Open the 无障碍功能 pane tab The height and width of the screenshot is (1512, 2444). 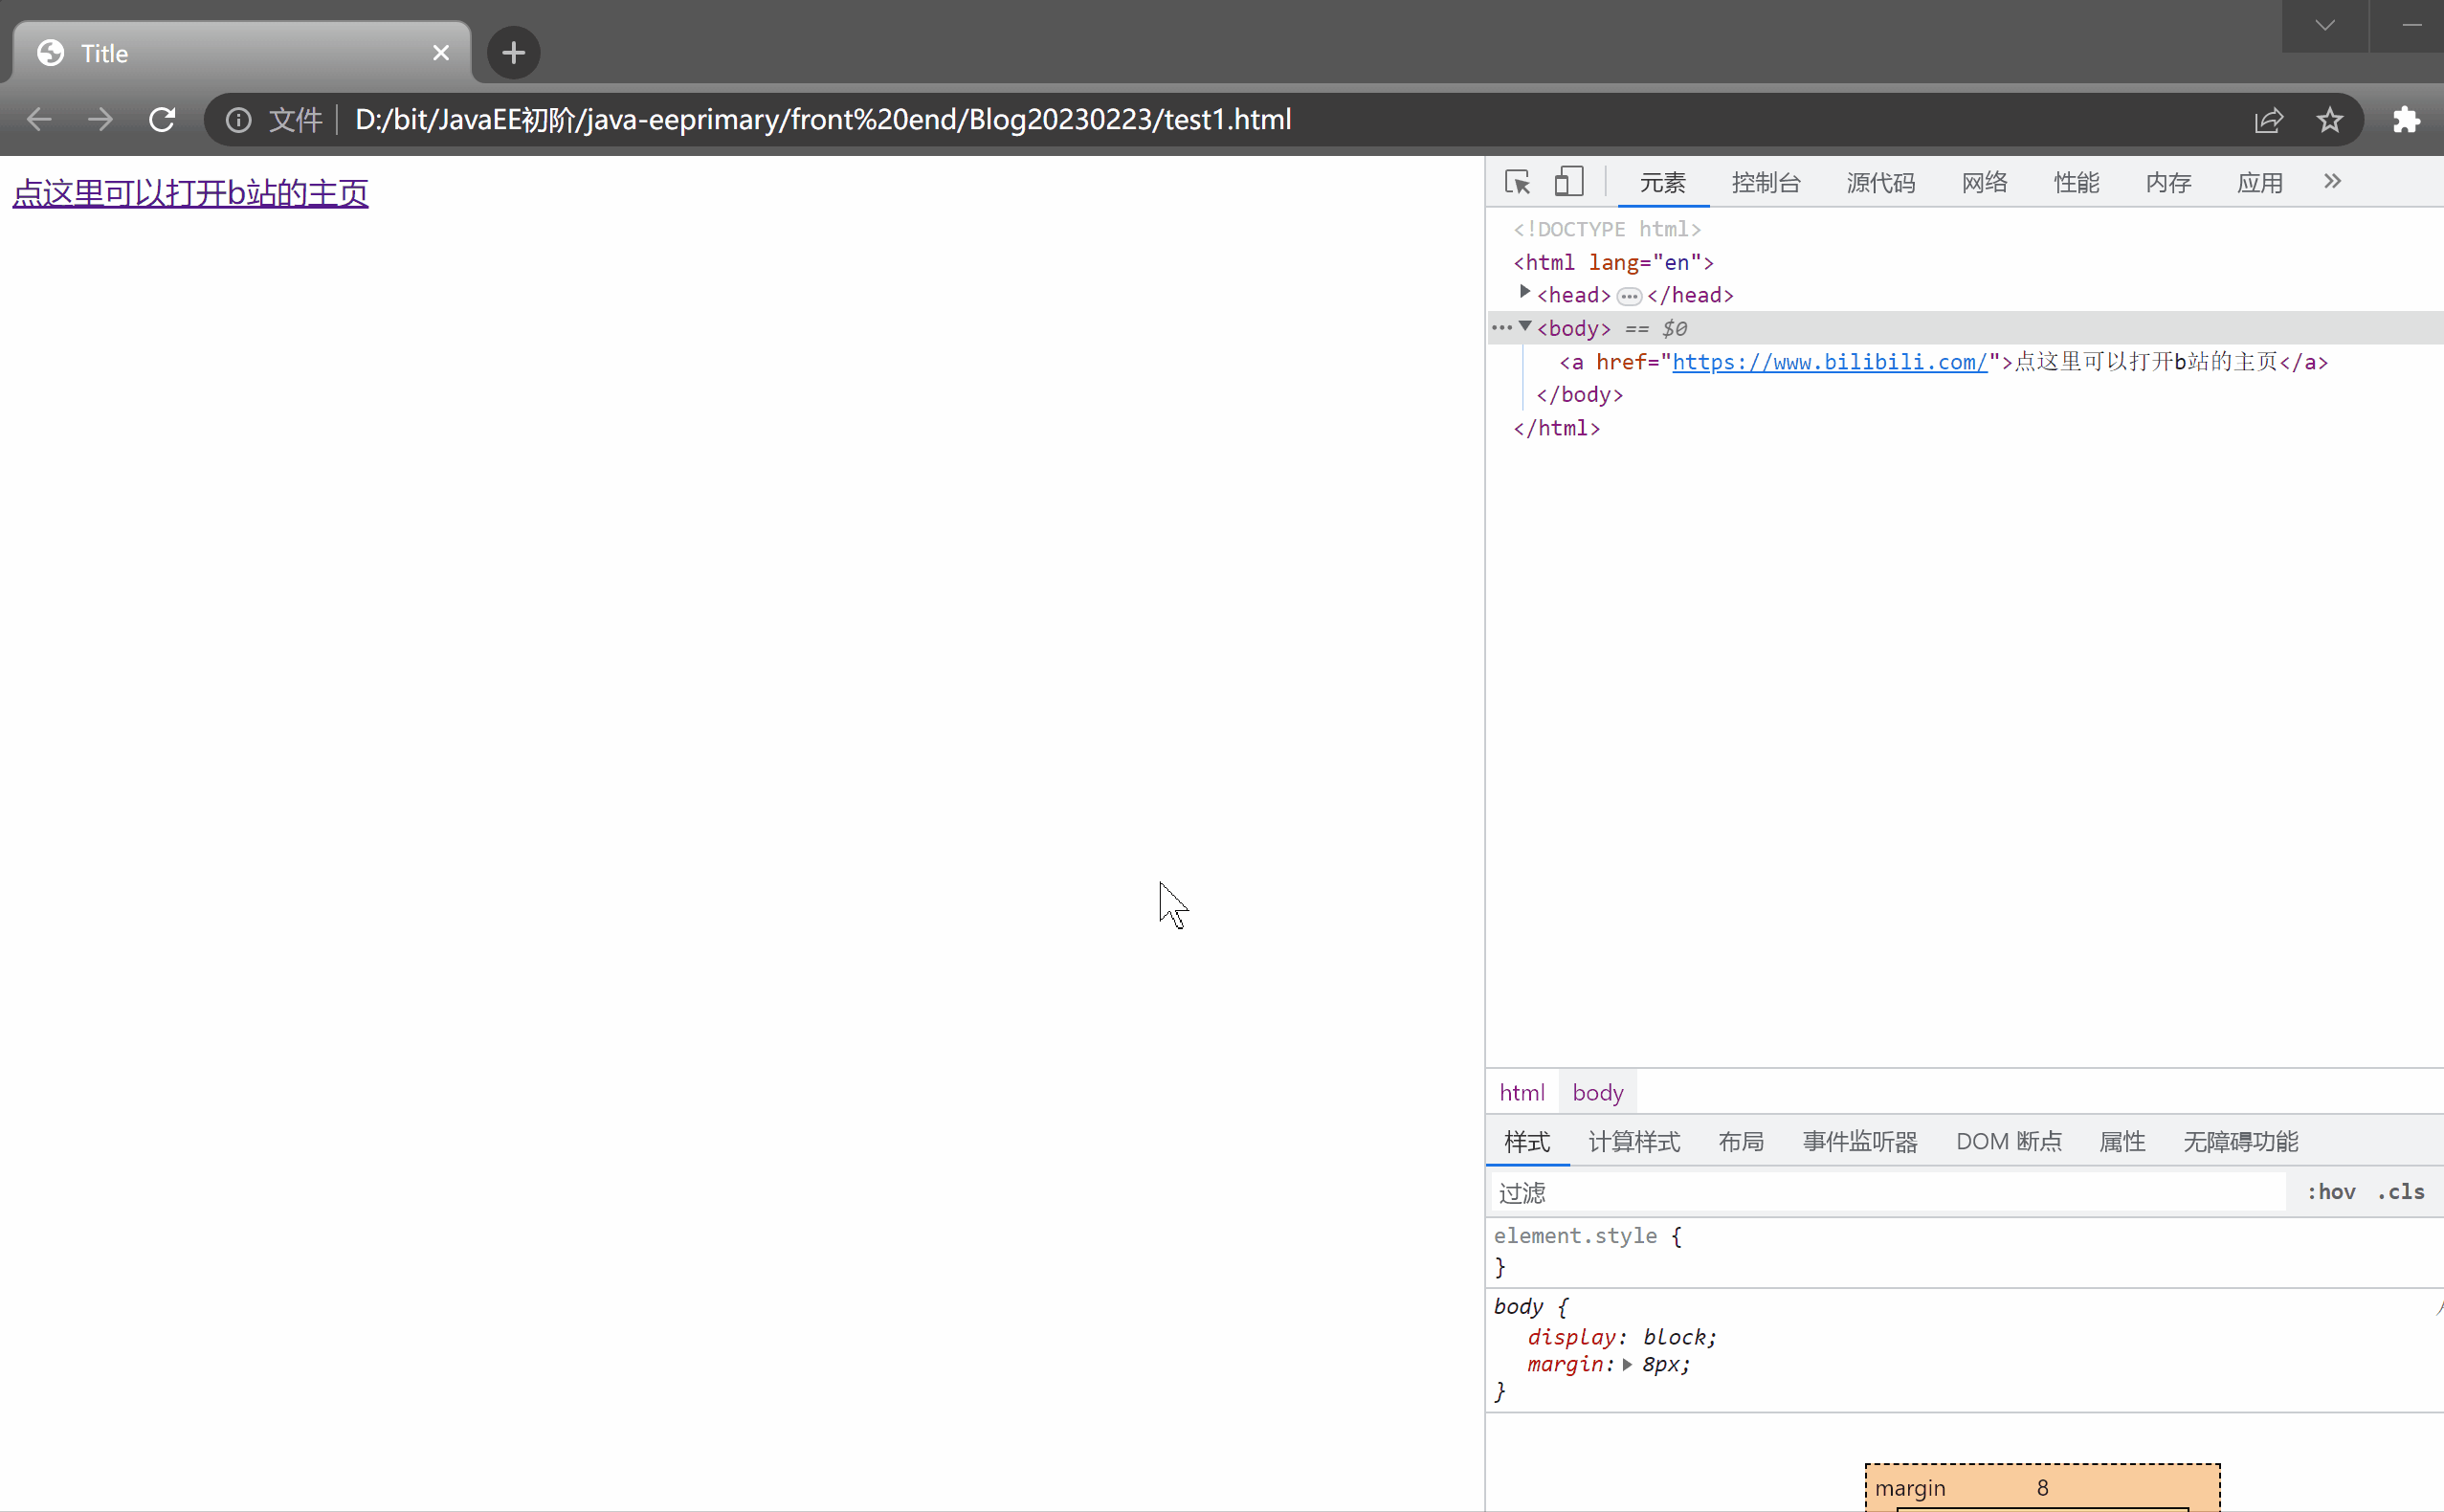point(2240,1141)
